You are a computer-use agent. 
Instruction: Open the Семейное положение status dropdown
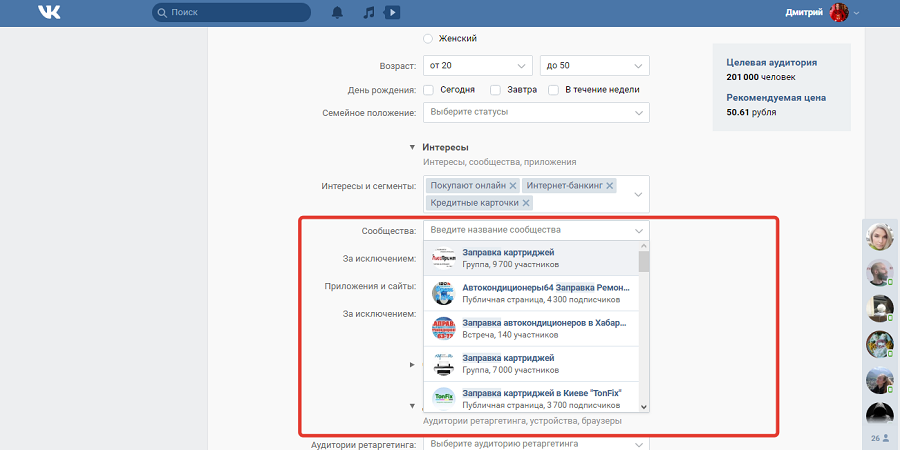click(x=536, y=112)
